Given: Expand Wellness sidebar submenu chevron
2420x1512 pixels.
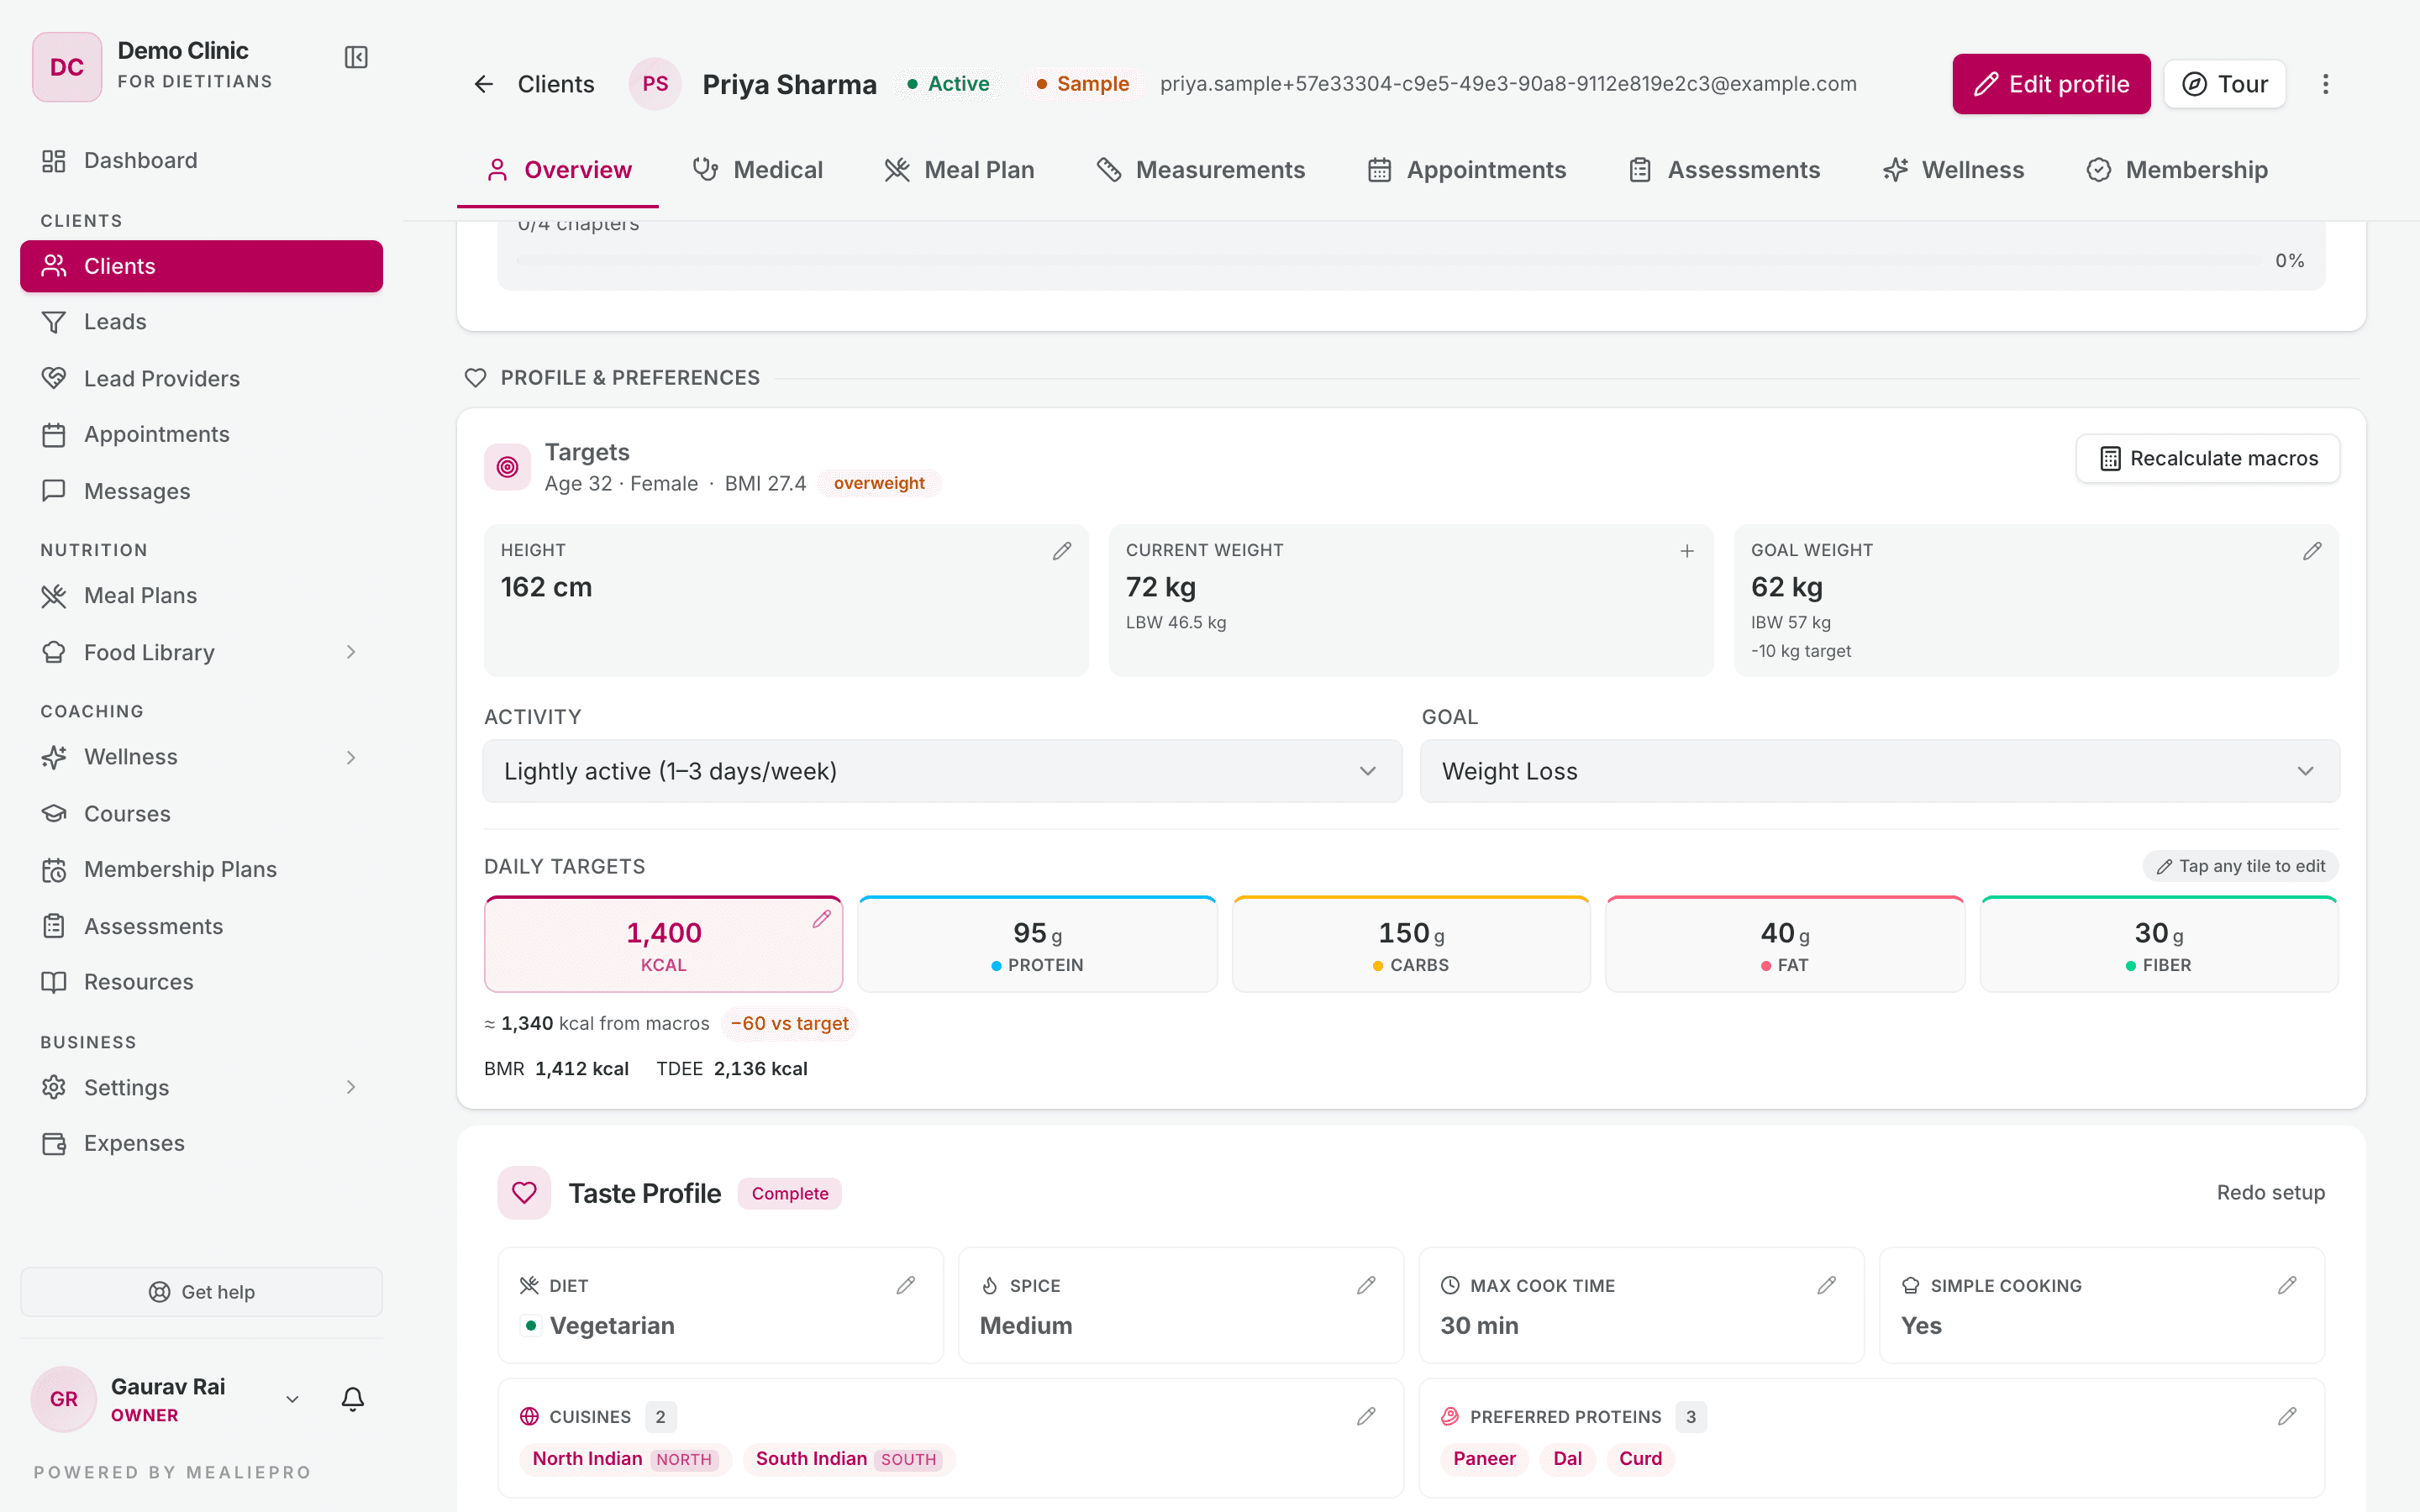Looking at the screenshot, I should click(351, 757).
